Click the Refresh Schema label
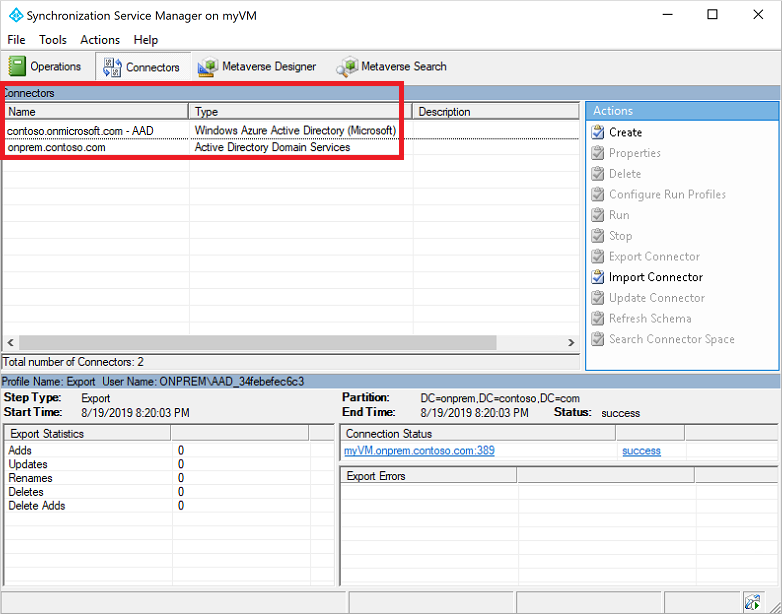 click(x=650, y=318)
